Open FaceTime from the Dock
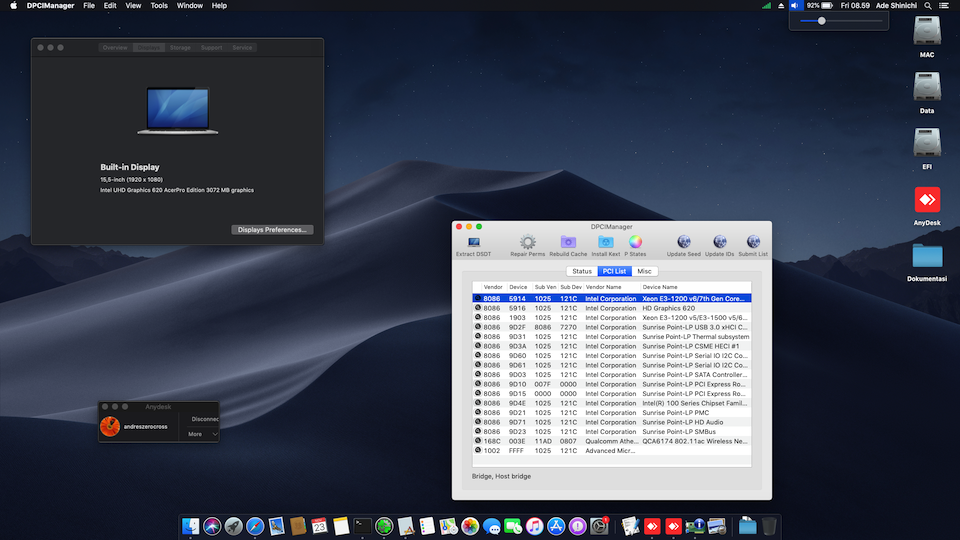Image resolution: width=960 pixels, height=540 pixels. point(513,526)
